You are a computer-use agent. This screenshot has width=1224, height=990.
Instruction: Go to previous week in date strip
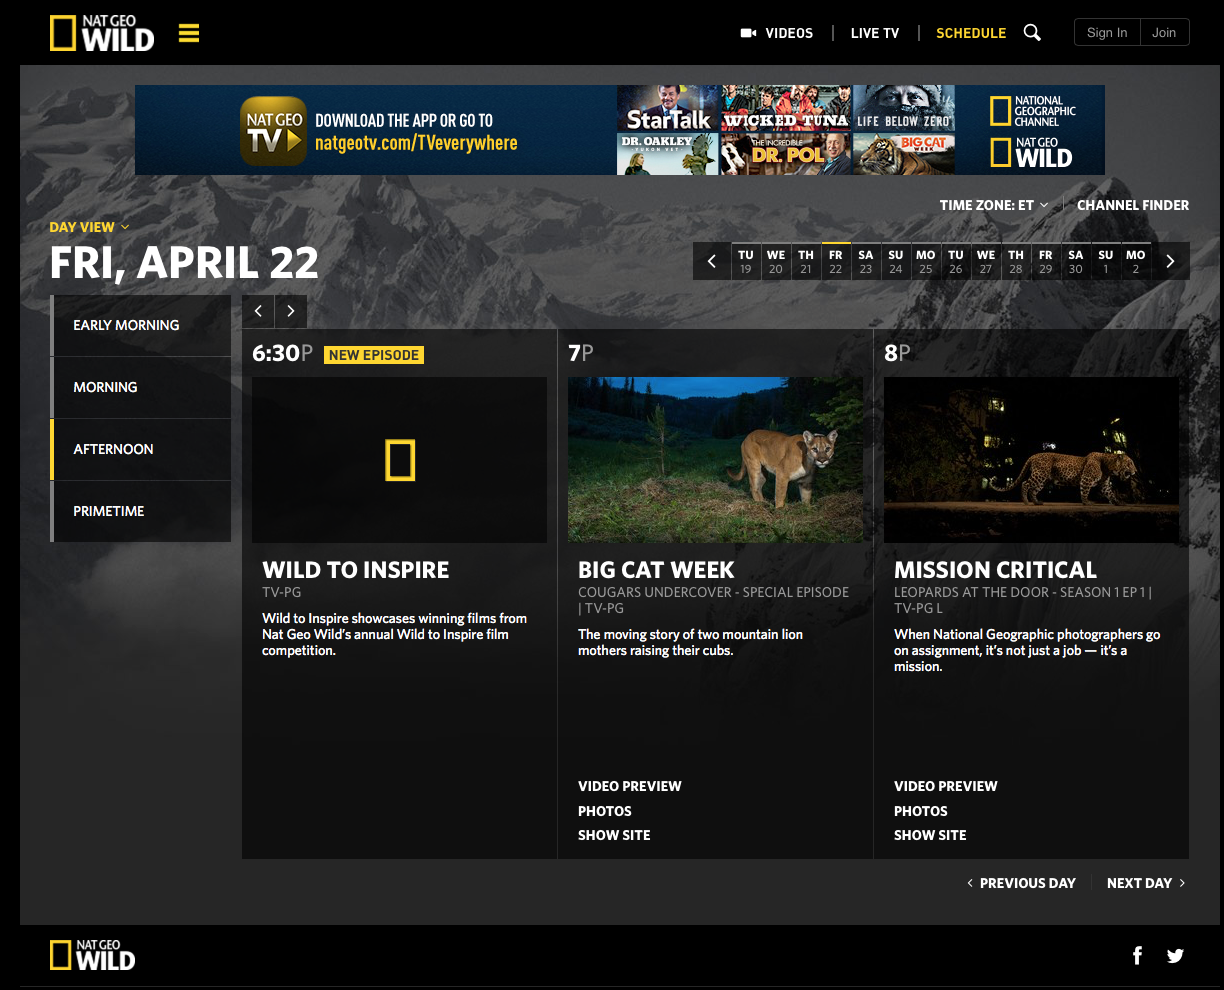pyautogui.click(x=712, y=261)
